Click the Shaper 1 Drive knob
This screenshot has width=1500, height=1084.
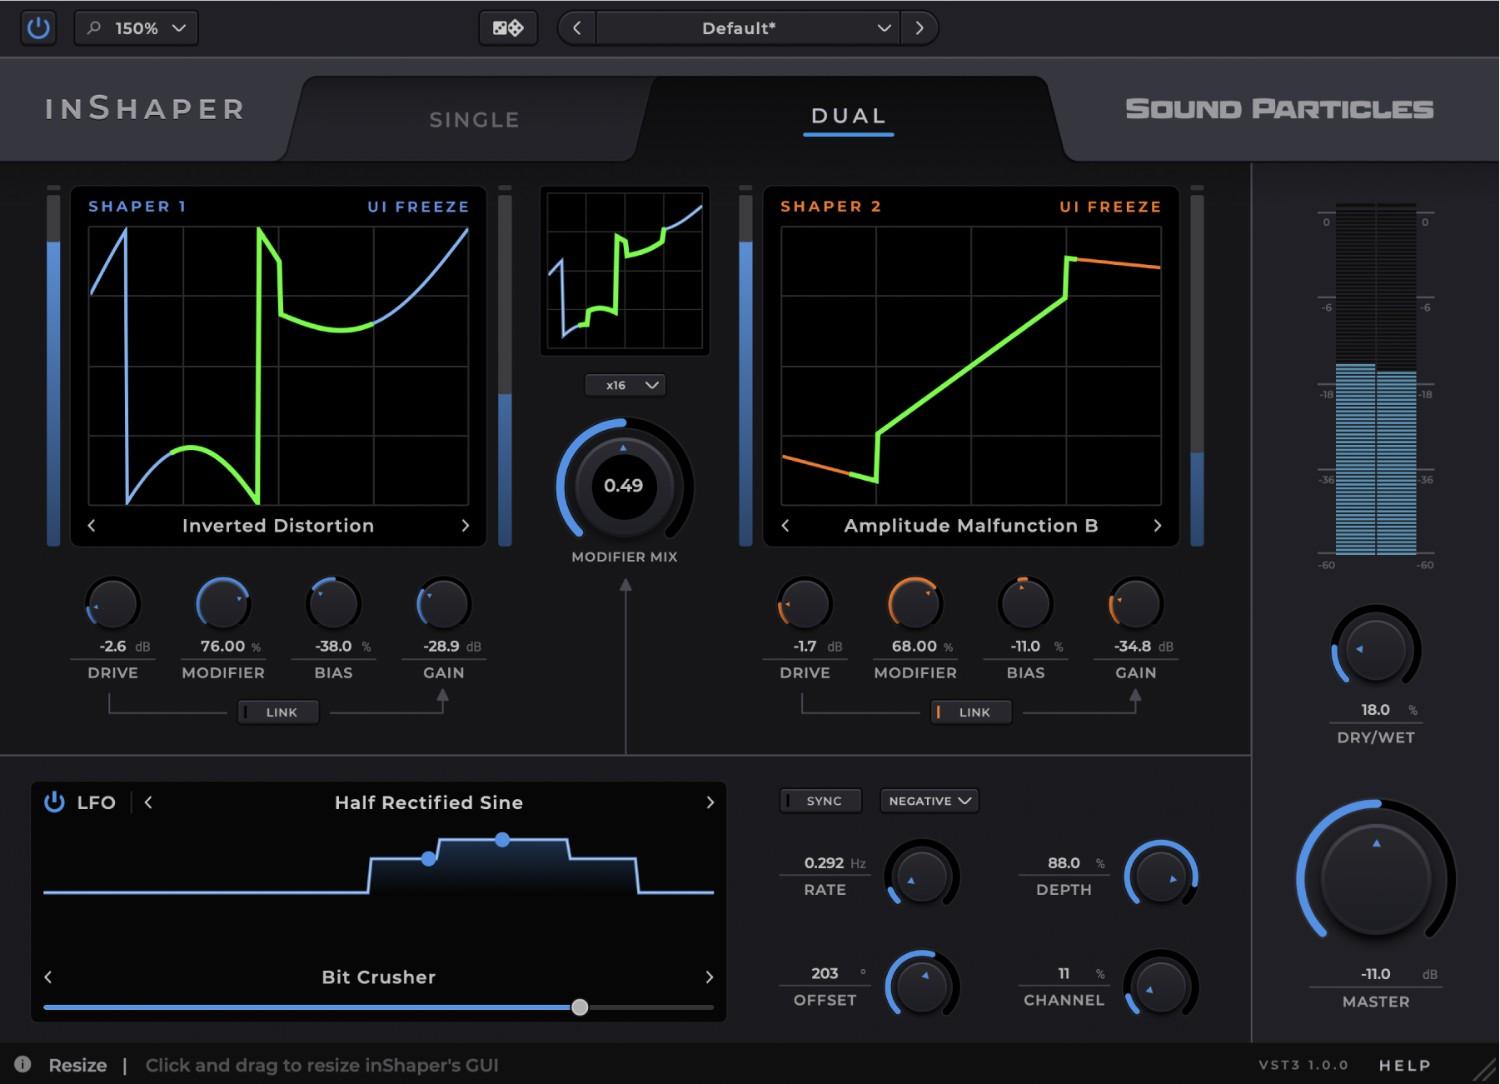point(113,603)
